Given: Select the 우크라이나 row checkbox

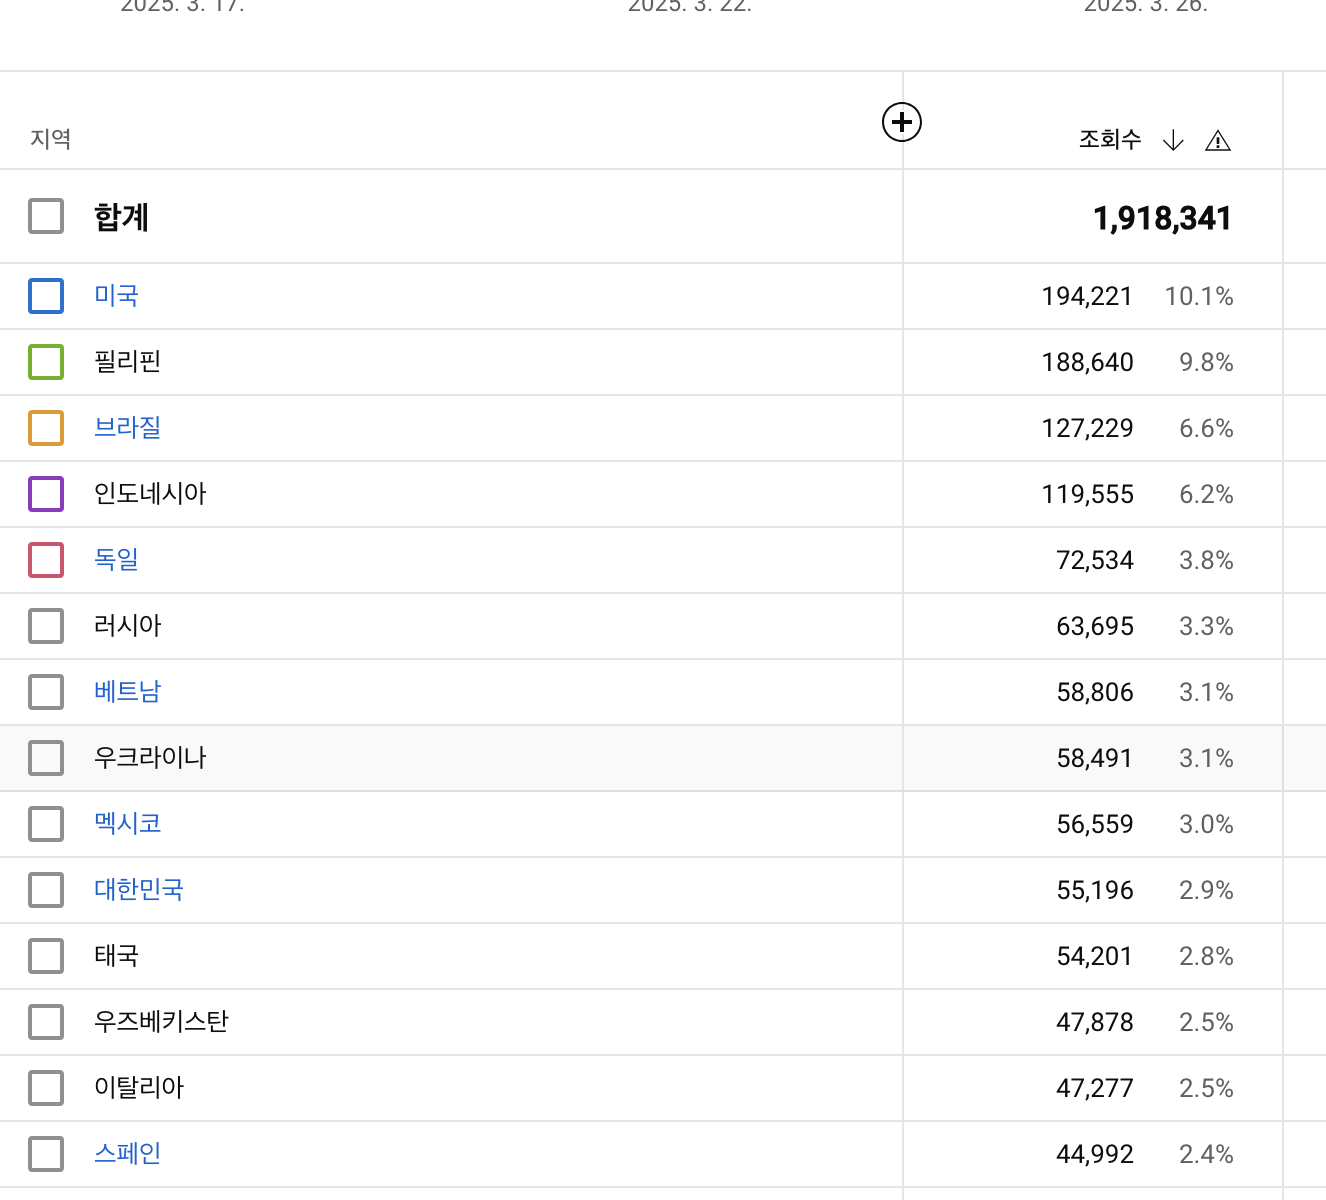Looking at the screenshot, I should pos(46,758).
